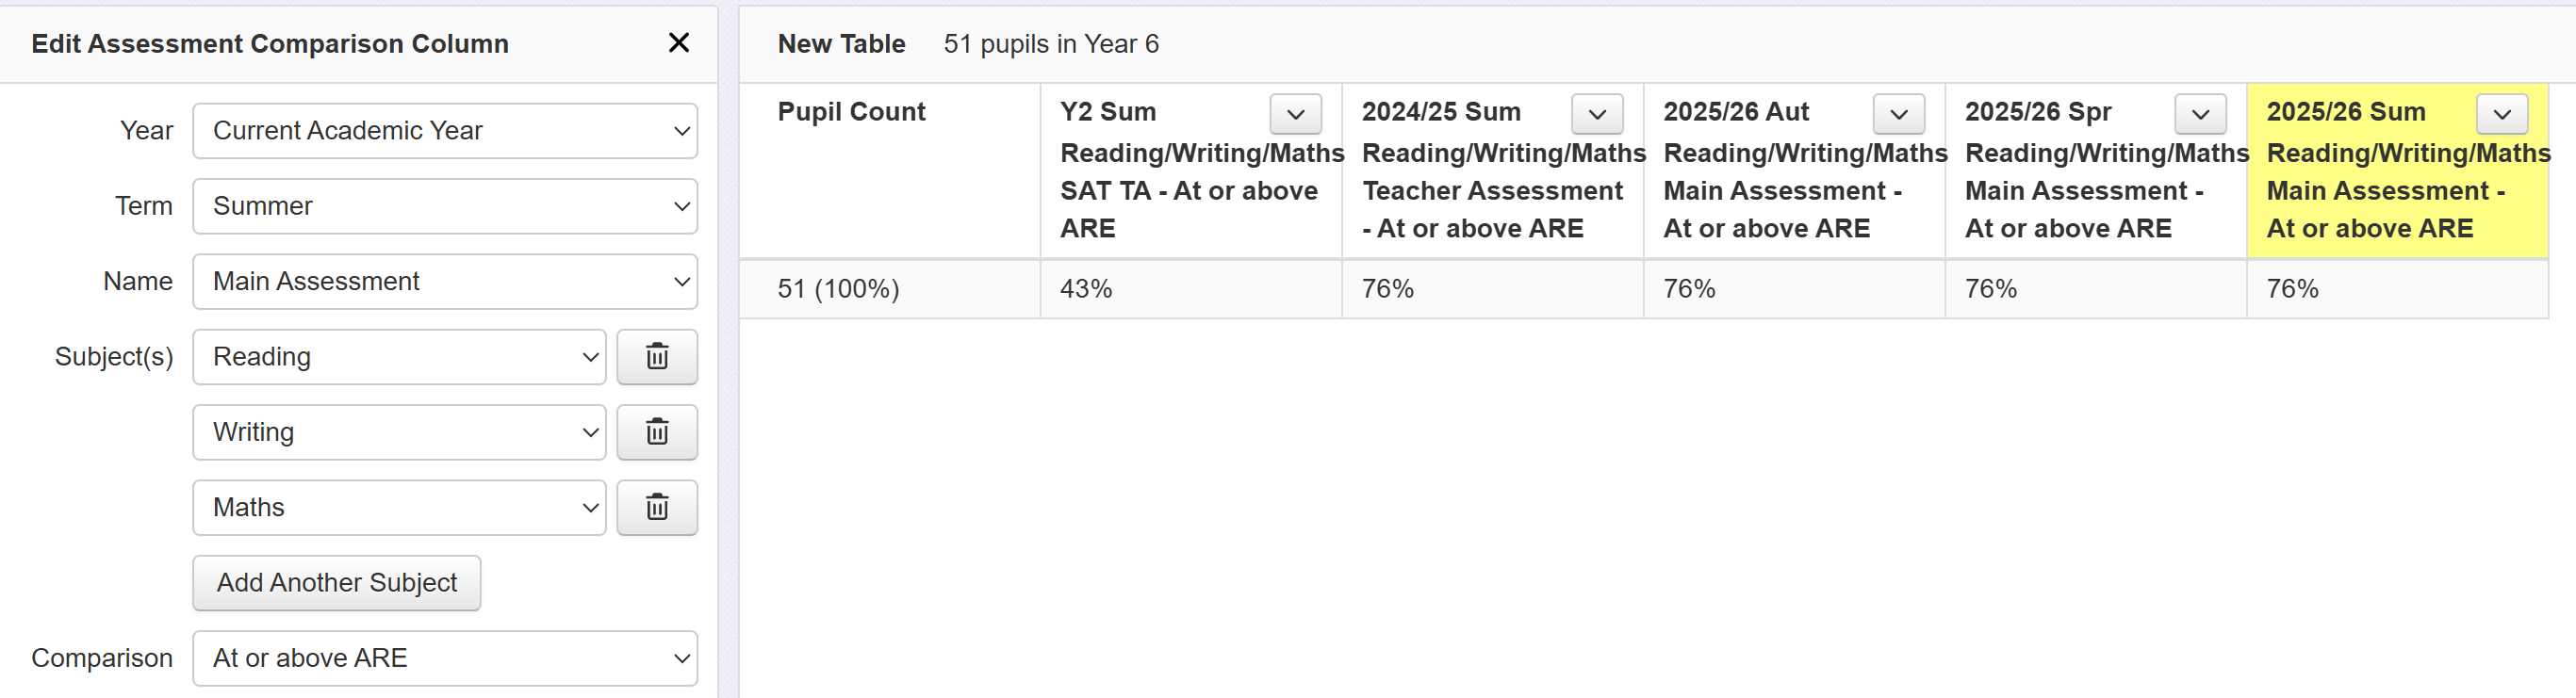Click the 43% cell under Y2 Sum

[x=1086, y=289]
